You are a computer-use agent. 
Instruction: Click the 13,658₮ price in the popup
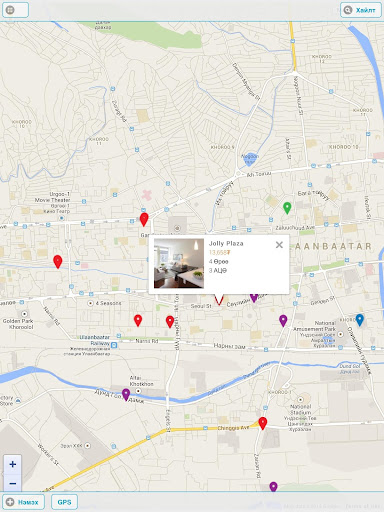coord(220,252)
